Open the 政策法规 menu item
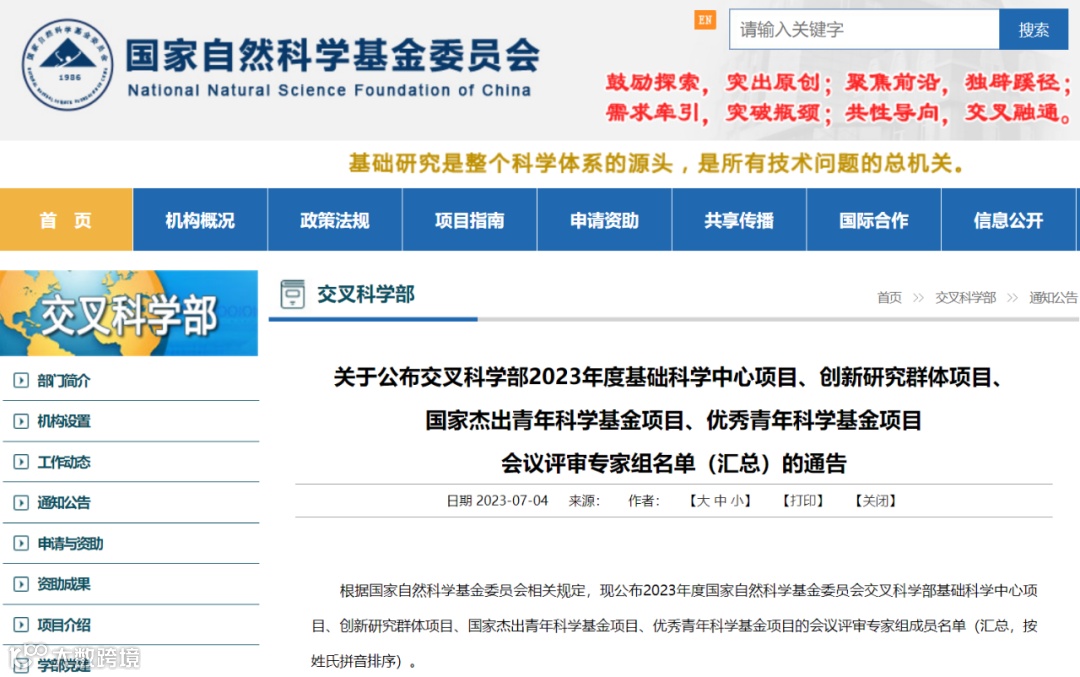1080x677 pixels. (x=335, y=220)
